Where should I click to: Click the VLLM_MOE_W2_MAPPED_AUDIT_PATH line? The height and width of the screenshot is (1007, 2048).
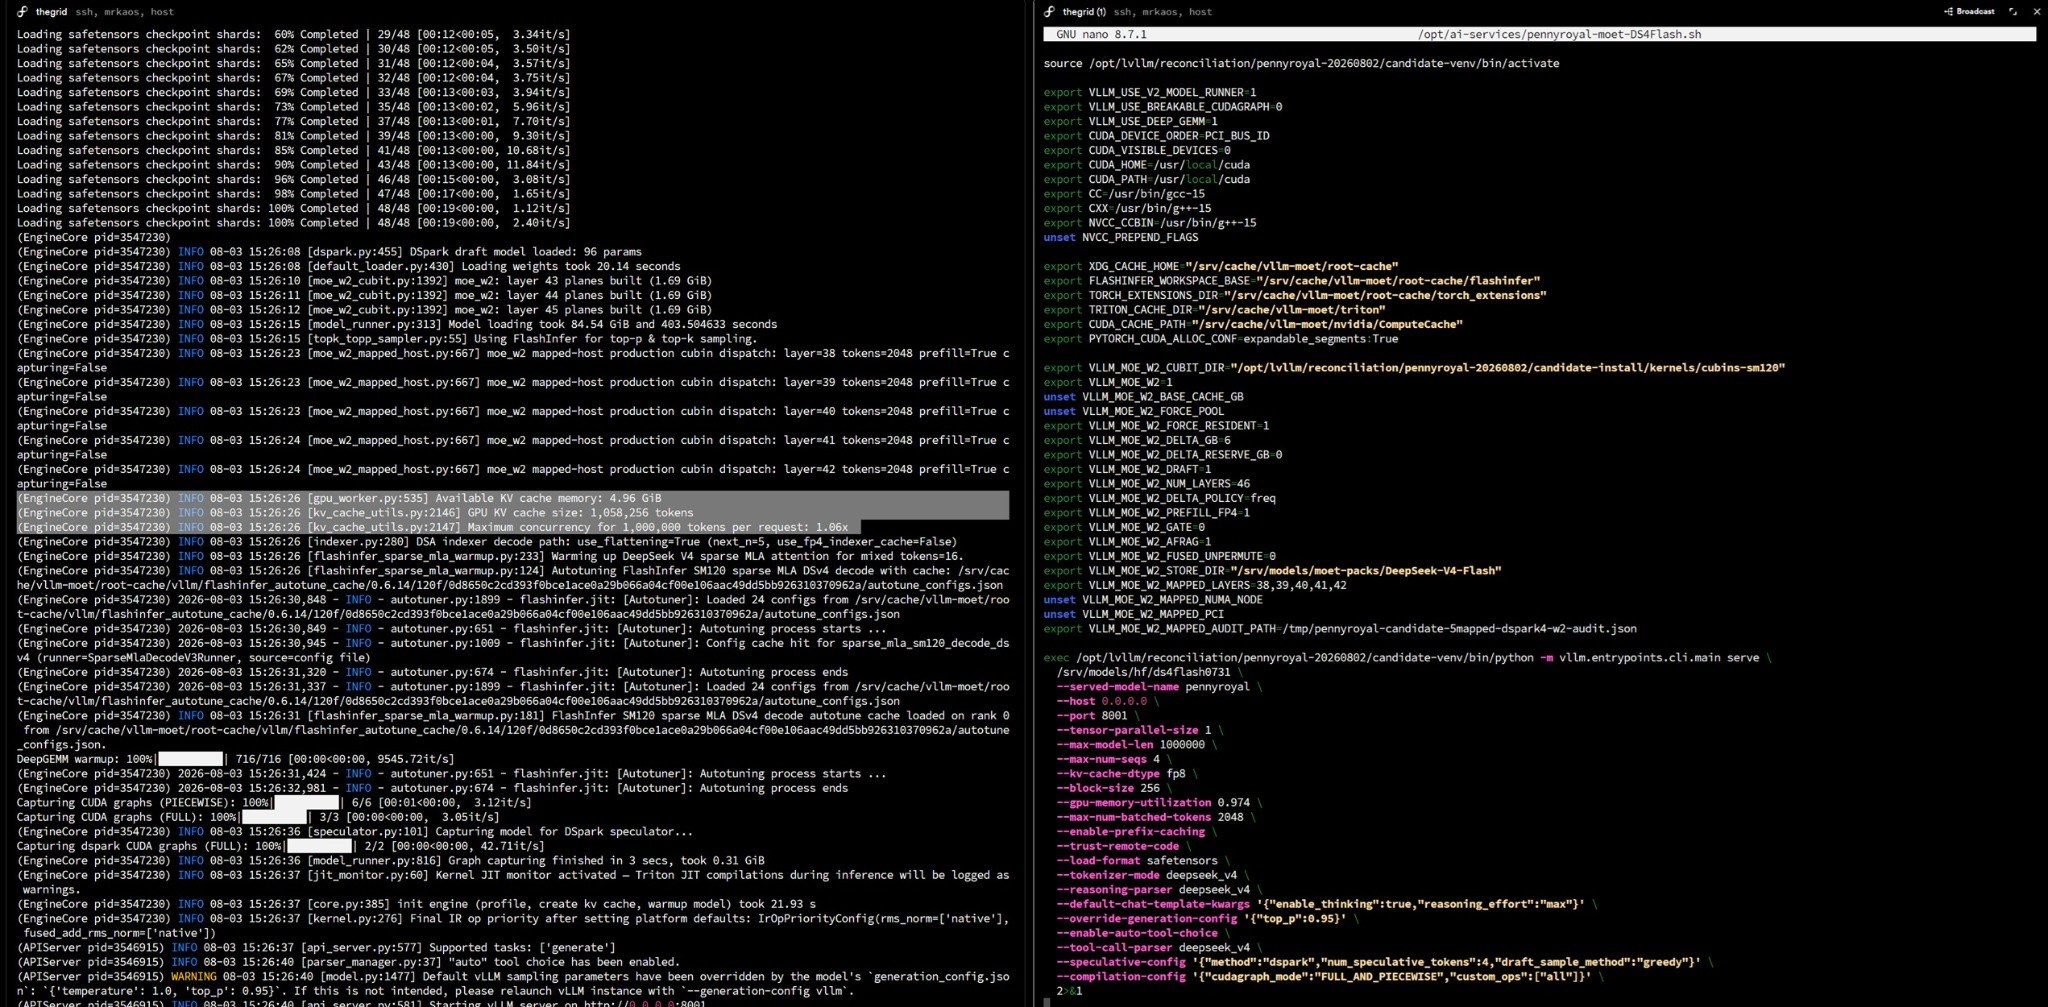pyautogui.click(x=1340, y=629)
